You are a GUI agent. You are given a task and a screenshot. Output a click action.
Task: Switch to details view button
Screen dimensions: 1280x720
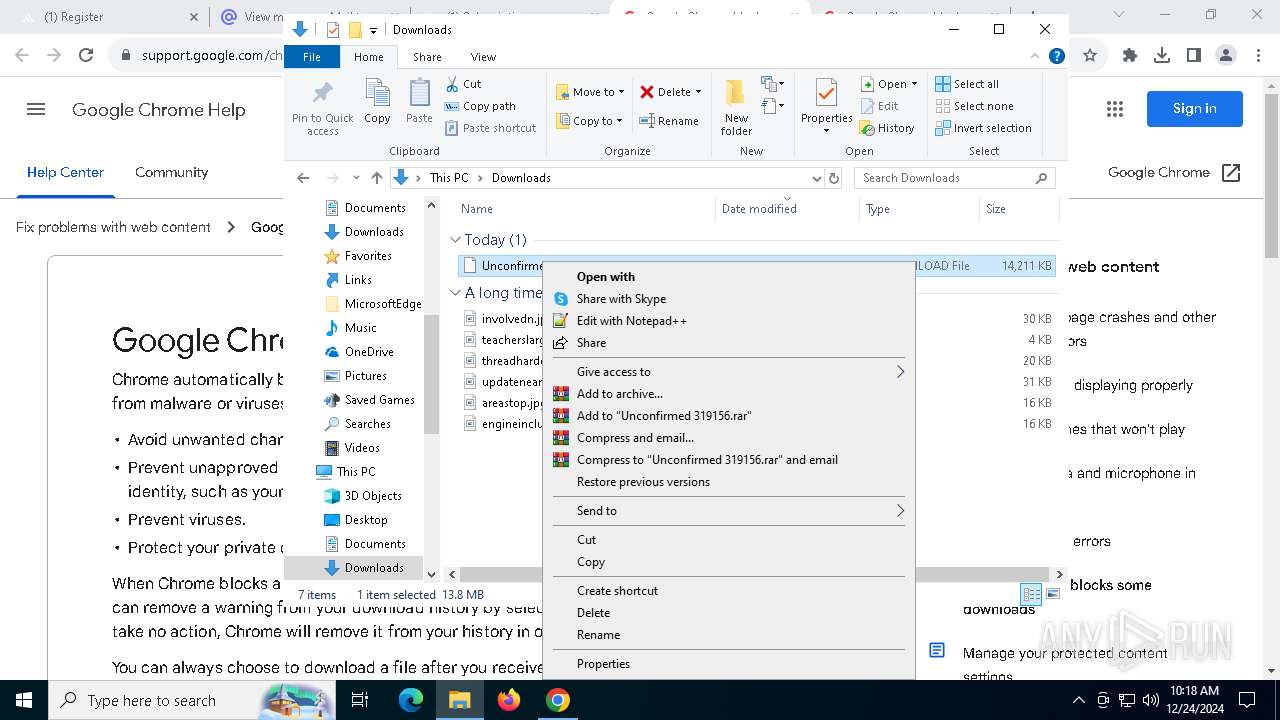1031,594
